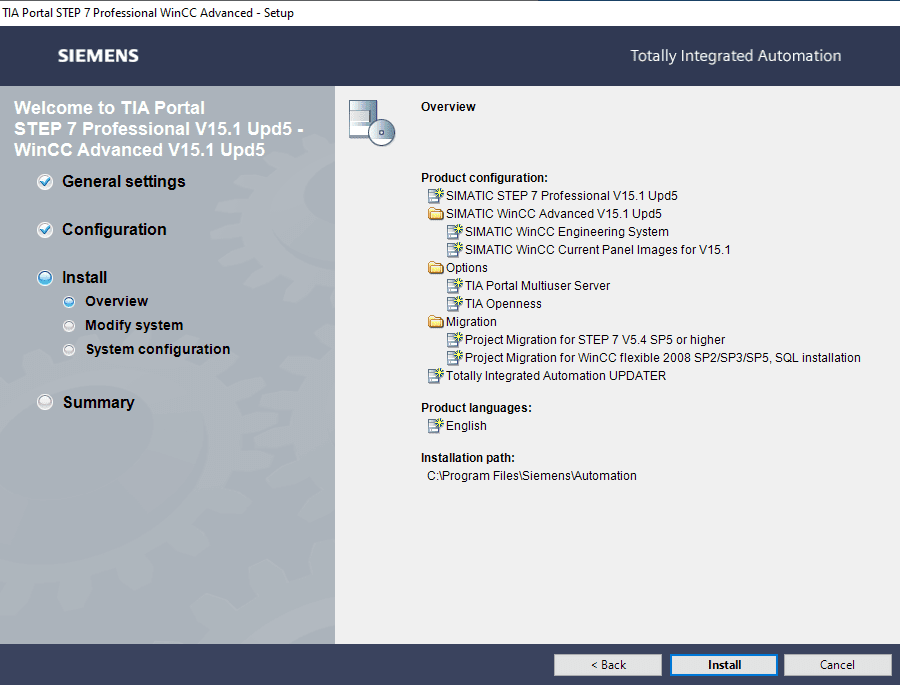Click the Modify system radio bullet

point(69,326)
